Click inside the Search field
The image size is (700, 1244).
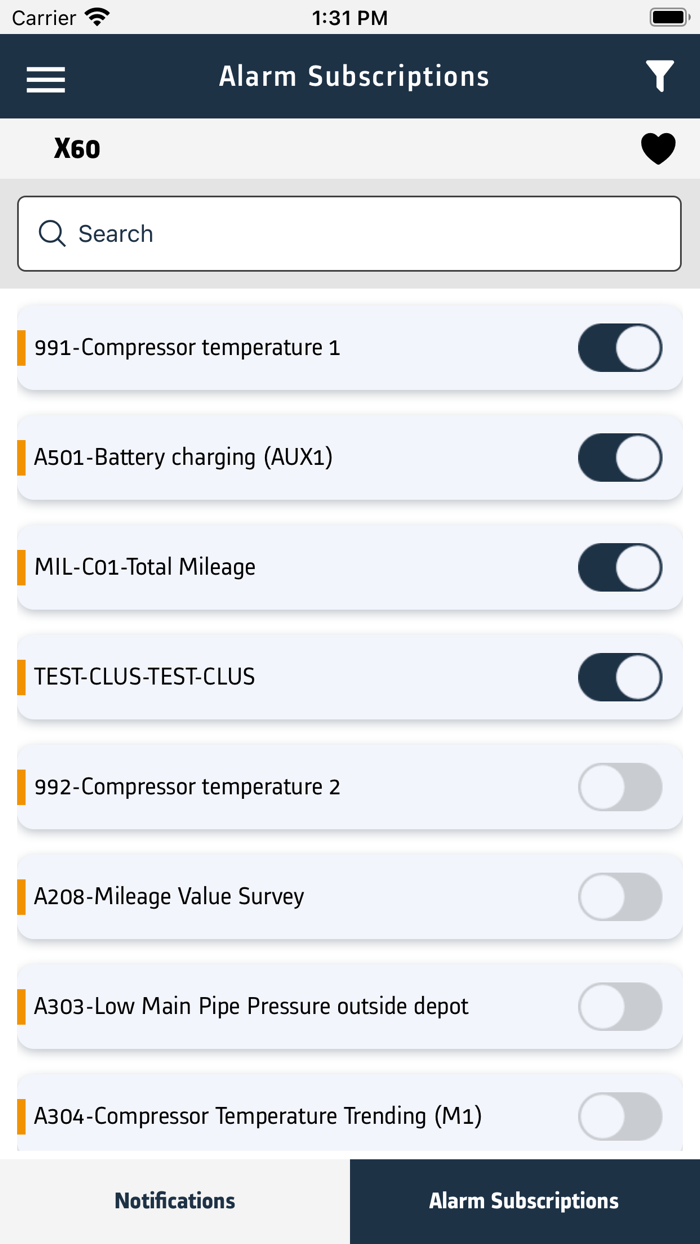(x=348, y=233)
